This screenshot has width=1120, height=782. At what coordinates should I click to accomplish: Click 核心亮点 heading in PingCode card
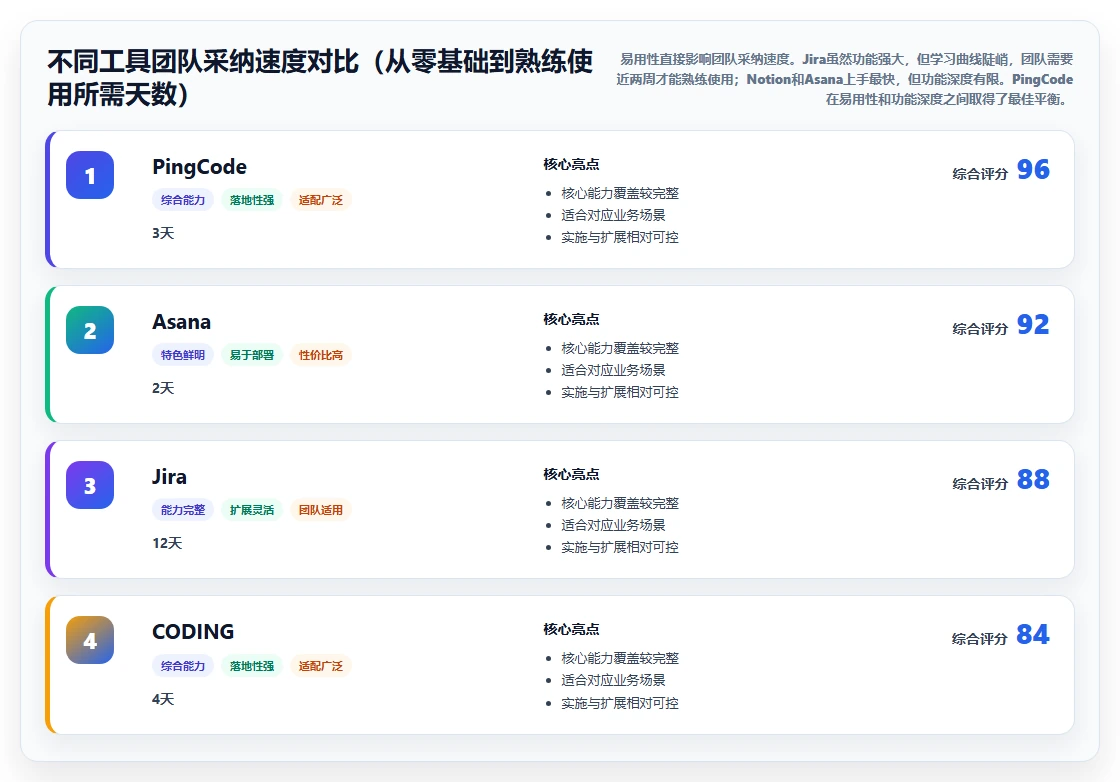[x=571, y=164]
